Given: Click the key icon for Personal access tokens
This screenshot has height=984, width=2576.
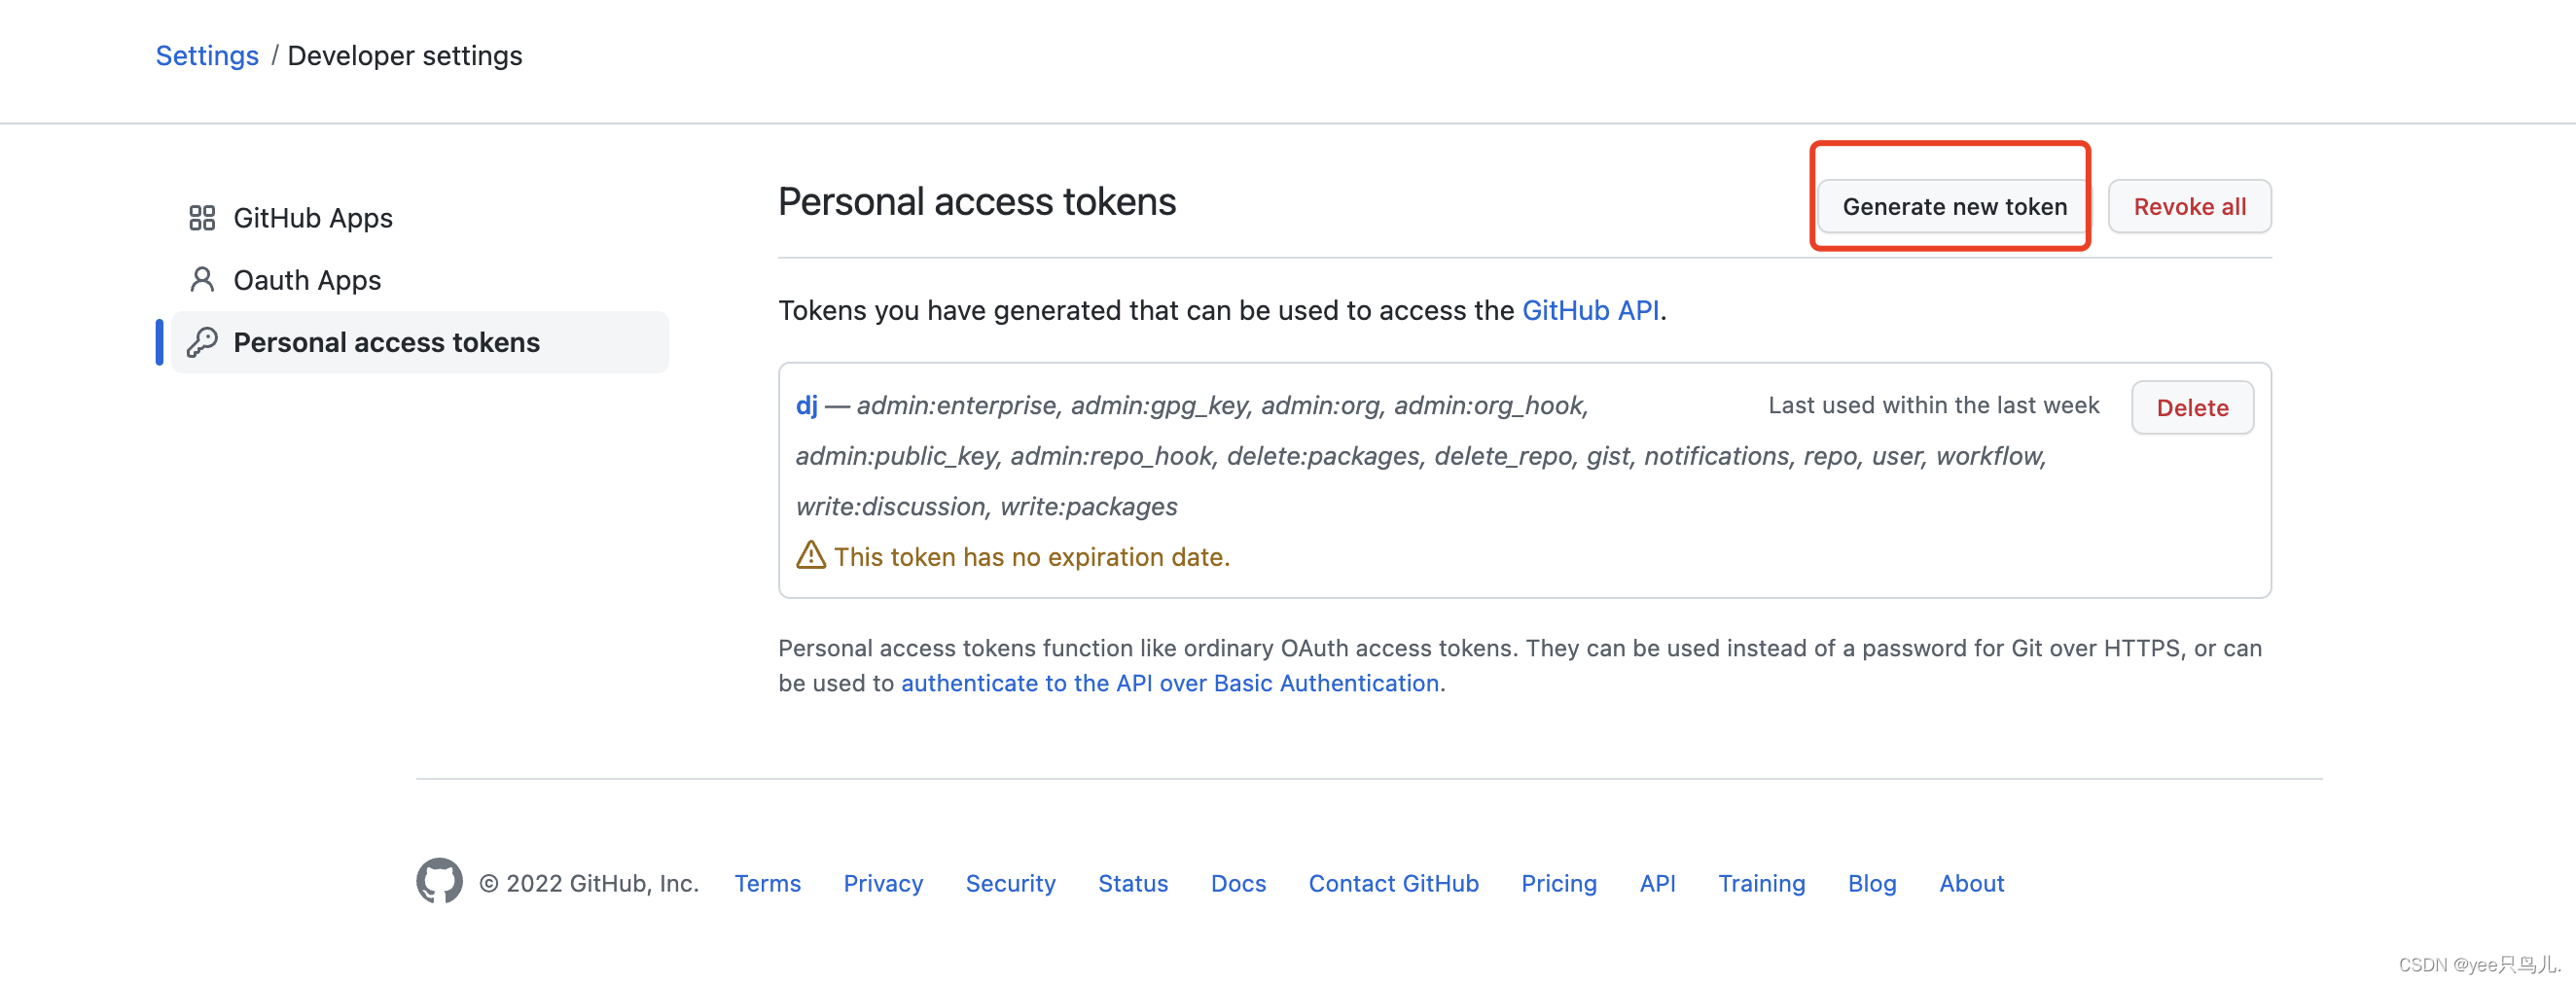Looking at the screenshot, I should [202, 342].
